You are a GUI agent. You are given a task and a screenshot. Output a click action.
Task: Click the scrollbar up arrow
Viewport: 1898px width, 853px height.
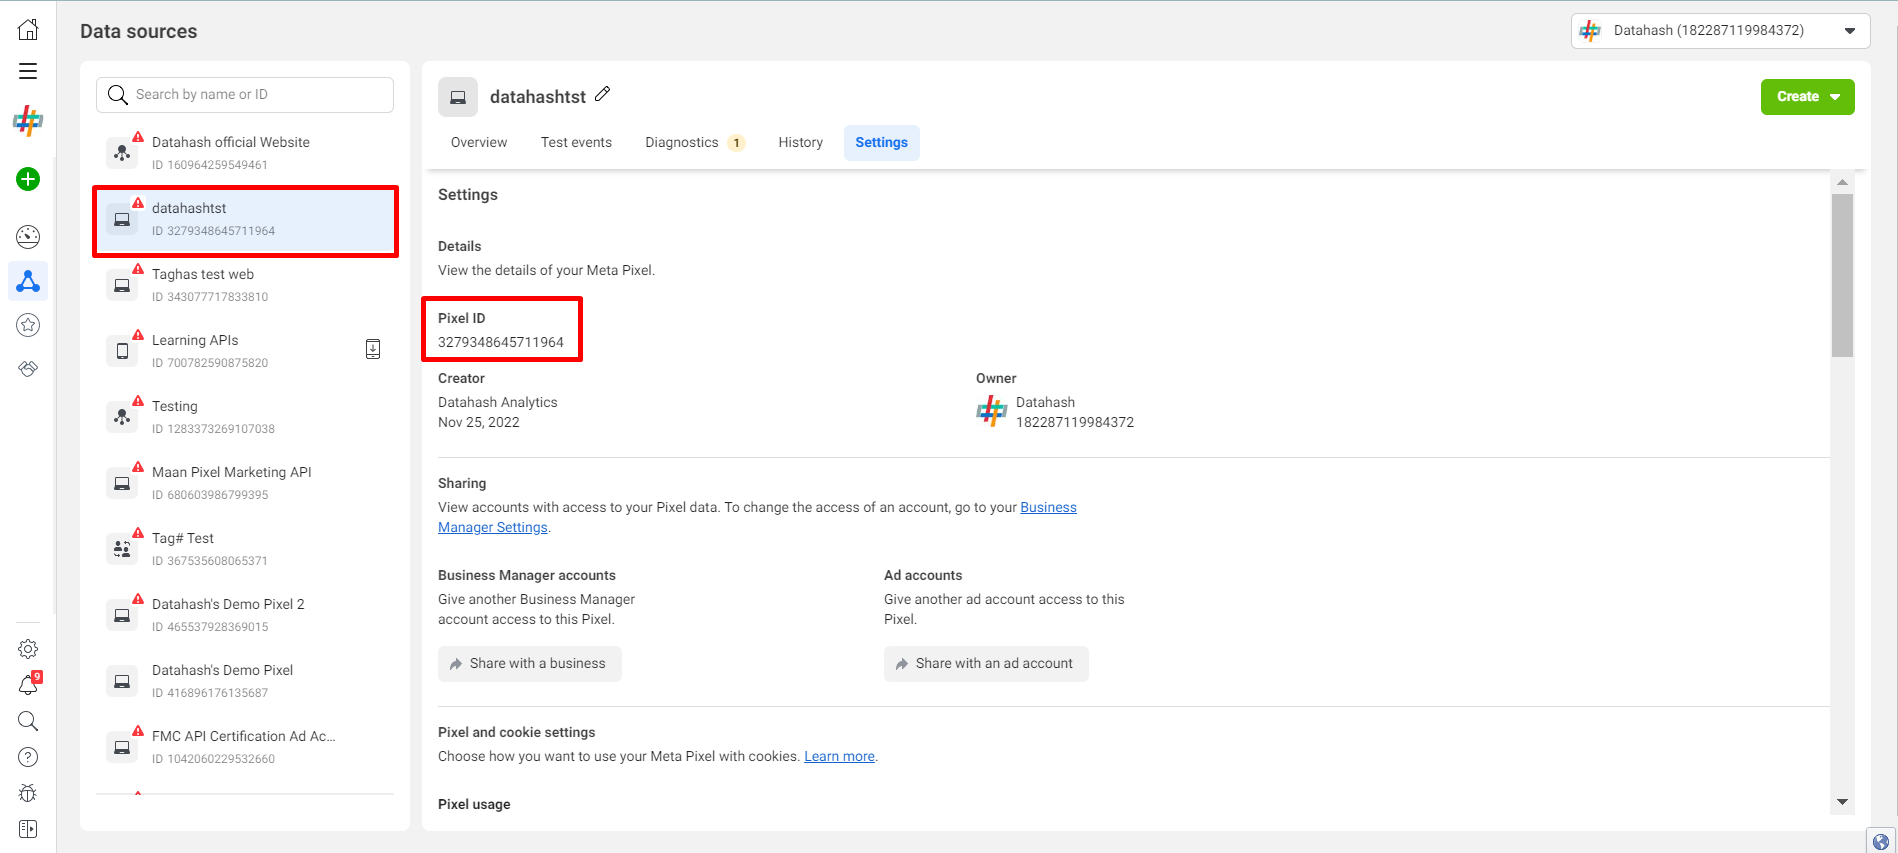(x=1842, y=182)
